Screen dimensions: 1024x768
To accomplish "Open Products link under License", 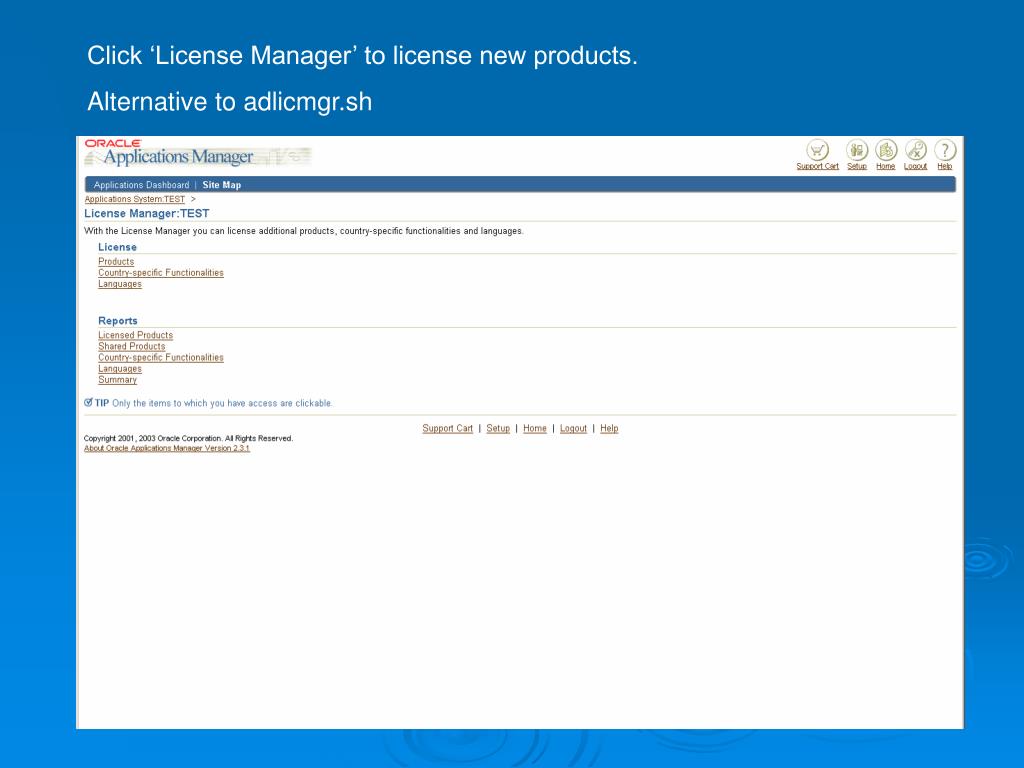I will coord(116,261).
